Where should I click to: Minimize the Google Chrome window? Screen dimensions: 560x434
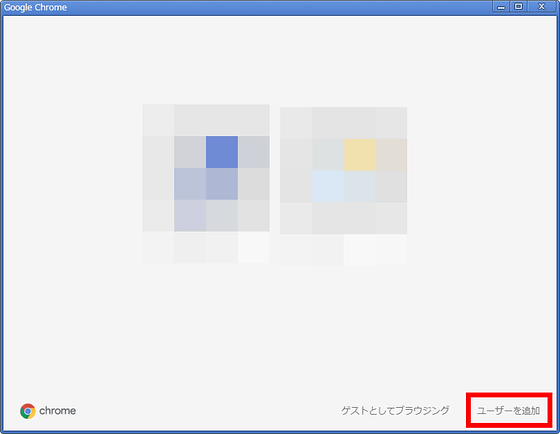501,7
